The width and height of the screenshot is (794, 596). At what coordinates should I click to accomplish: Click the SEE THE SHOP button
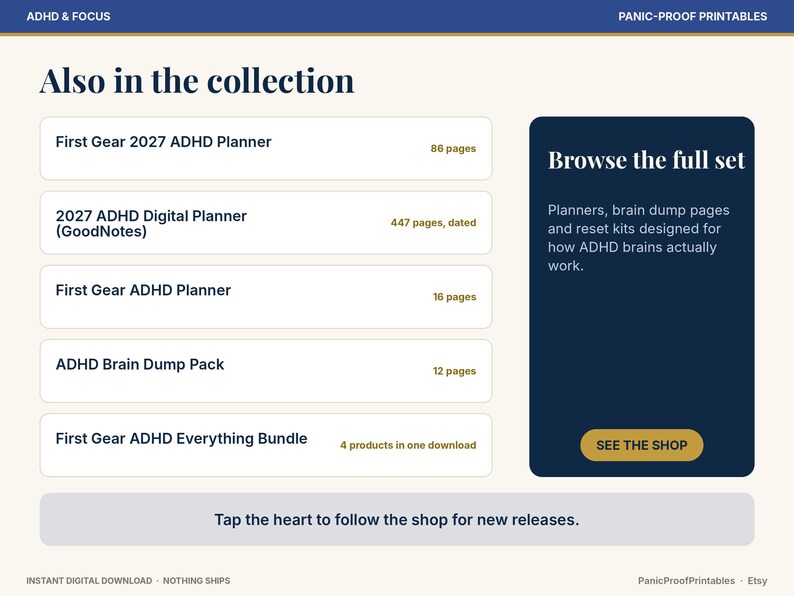[x=642, y=445]
